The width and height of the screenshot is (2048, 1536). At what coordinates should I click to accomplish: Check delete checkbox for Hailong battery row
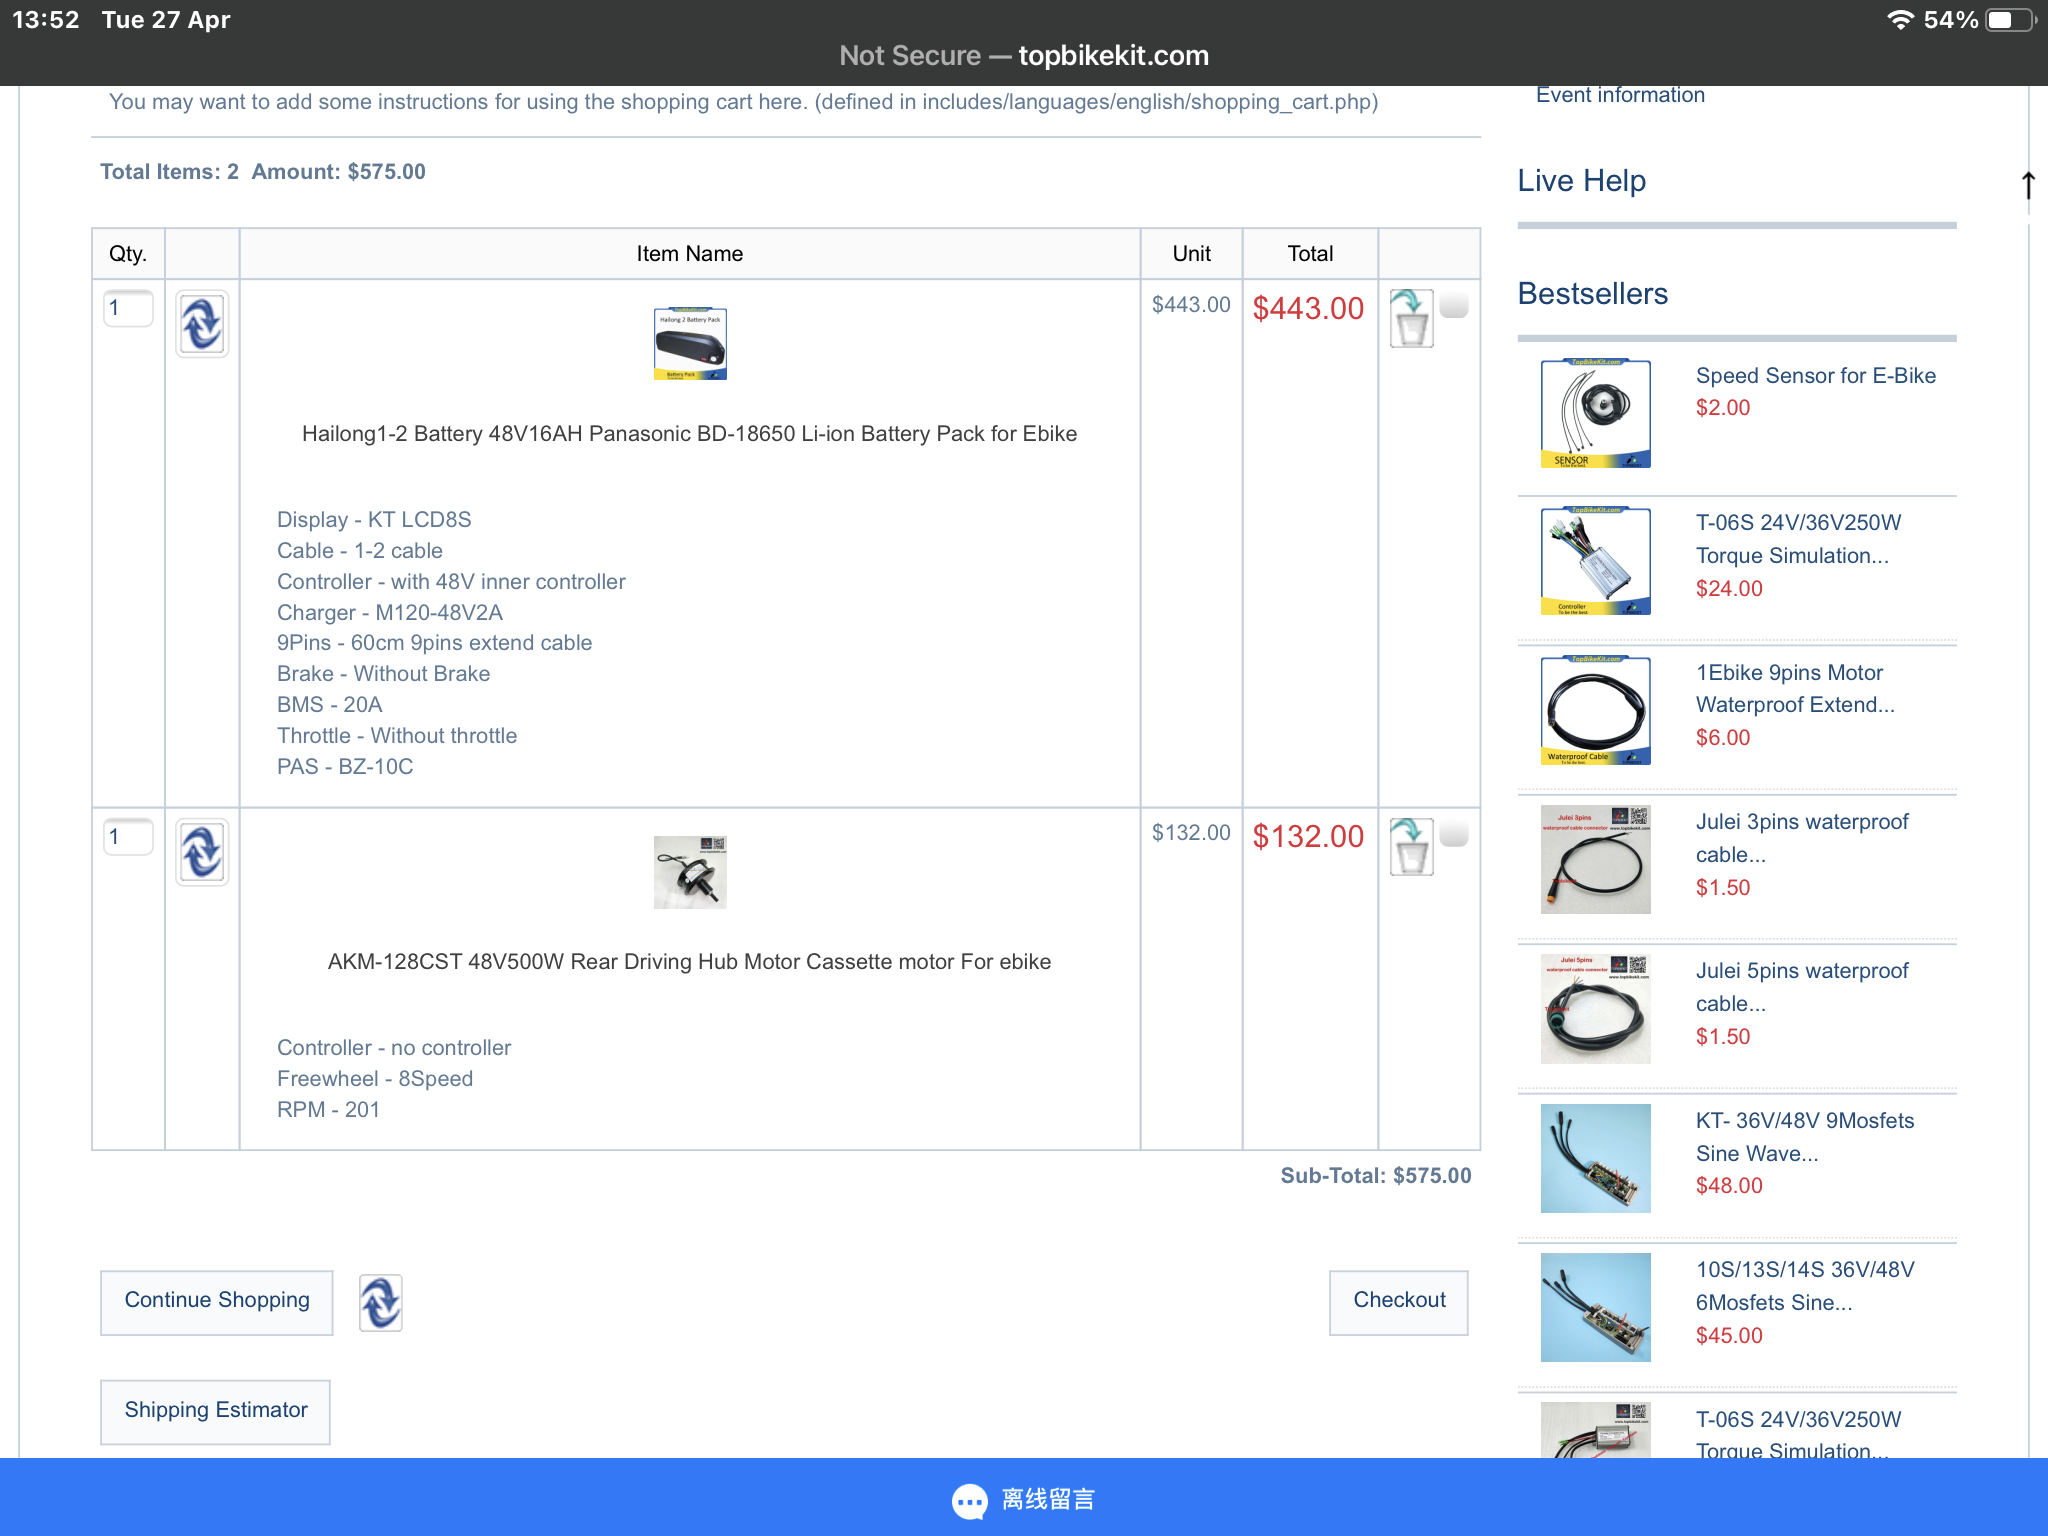1455,305
